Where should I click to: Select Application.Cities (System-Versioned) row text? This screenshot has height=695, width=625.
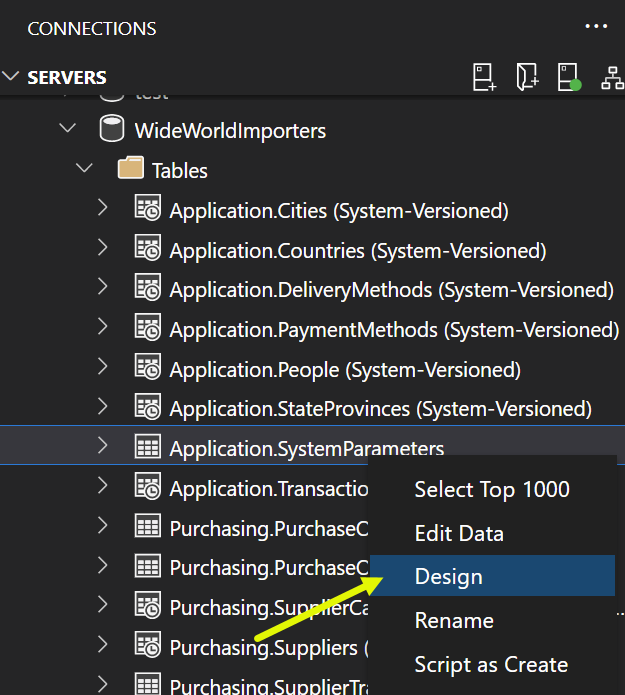(339, 211)
